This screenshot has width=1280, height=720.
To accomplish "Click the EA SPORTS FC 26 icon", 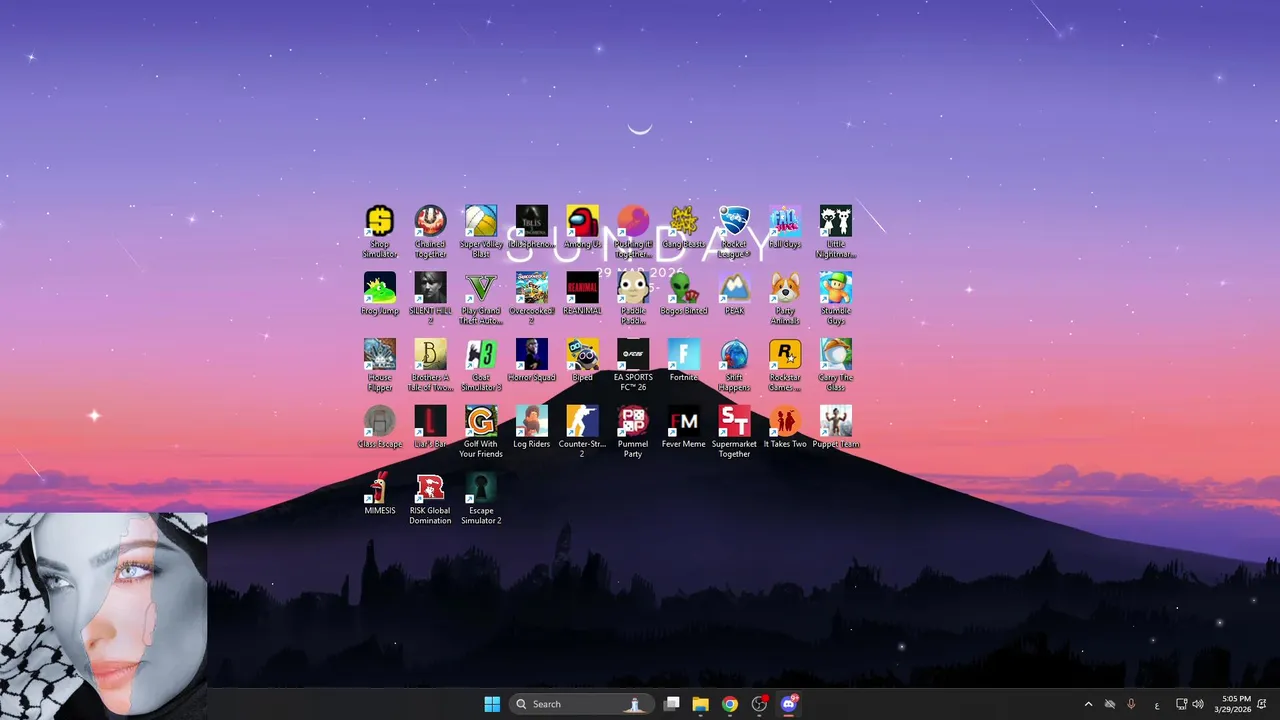I will pyautogui.click(x=633, y=366).
